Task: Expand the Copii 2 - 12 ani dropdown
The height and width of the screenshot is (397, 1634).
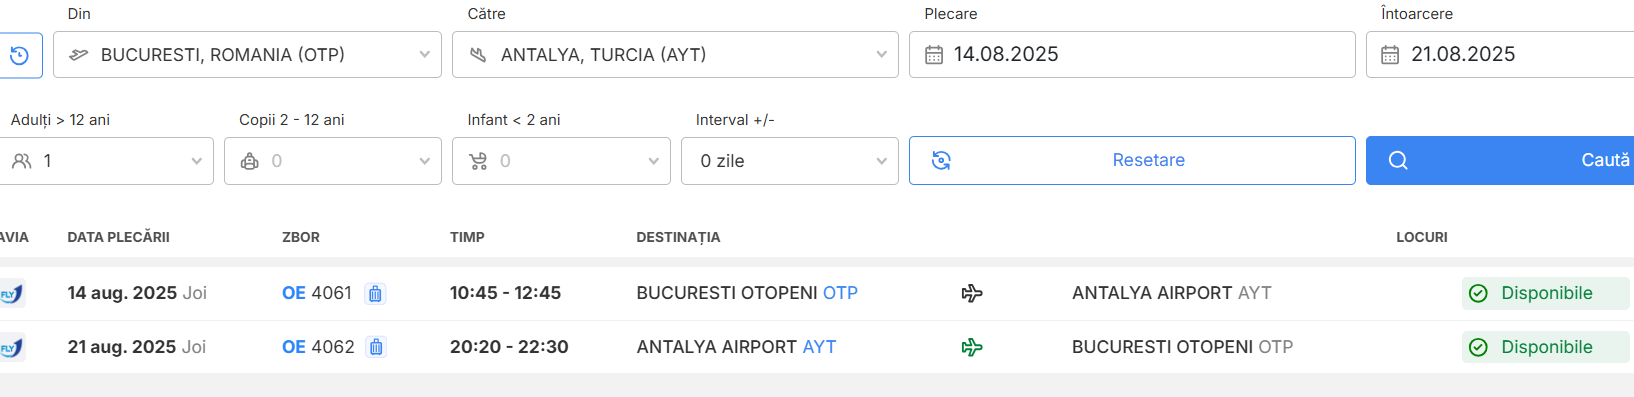Action: pos(333,161)
